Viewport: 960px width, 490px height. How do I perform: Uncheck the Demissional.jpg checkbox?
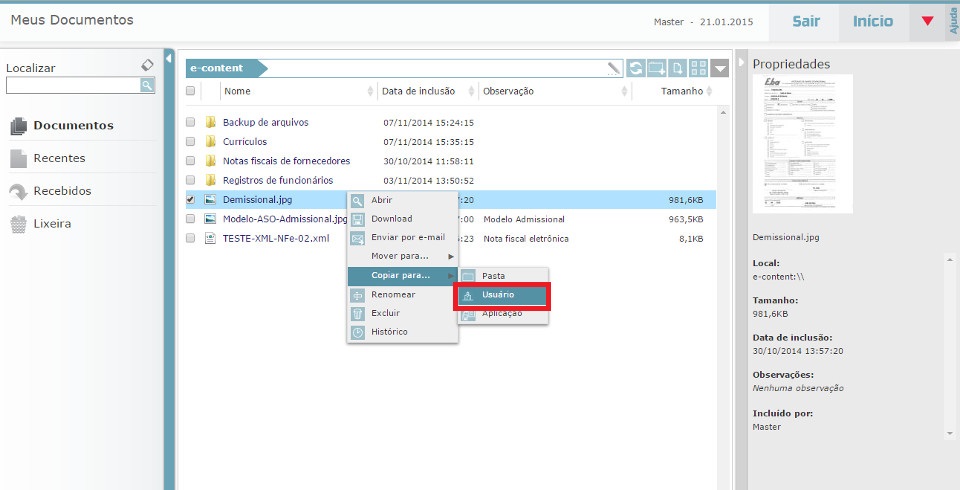(191, 200)
